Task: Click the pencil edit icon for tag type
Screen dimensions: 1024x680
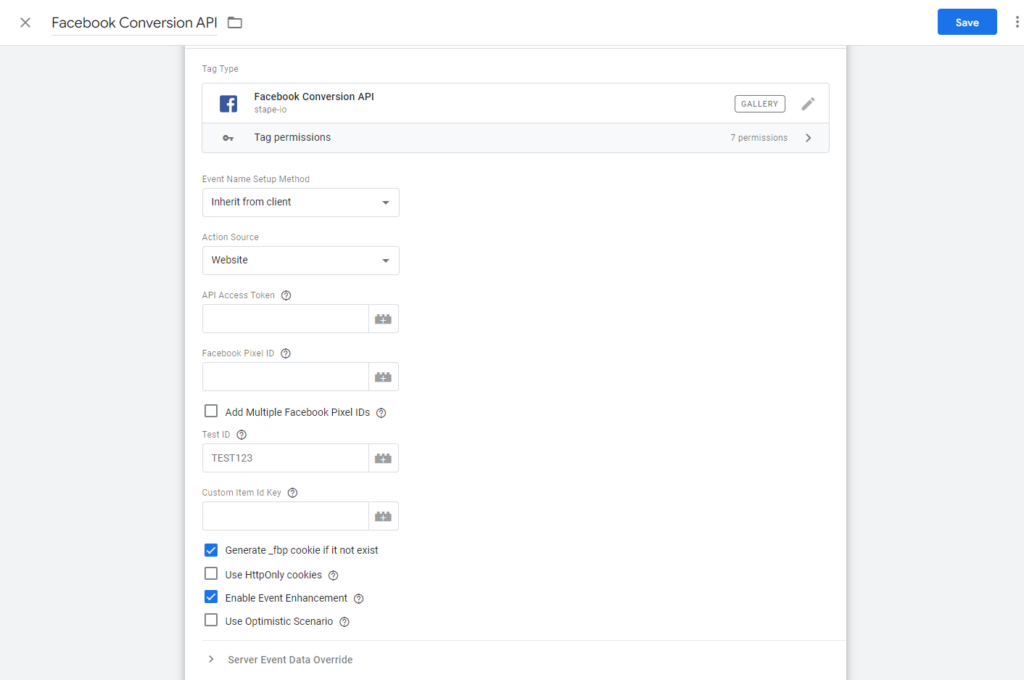Action: pyautogui.click(x=808, y=104)
